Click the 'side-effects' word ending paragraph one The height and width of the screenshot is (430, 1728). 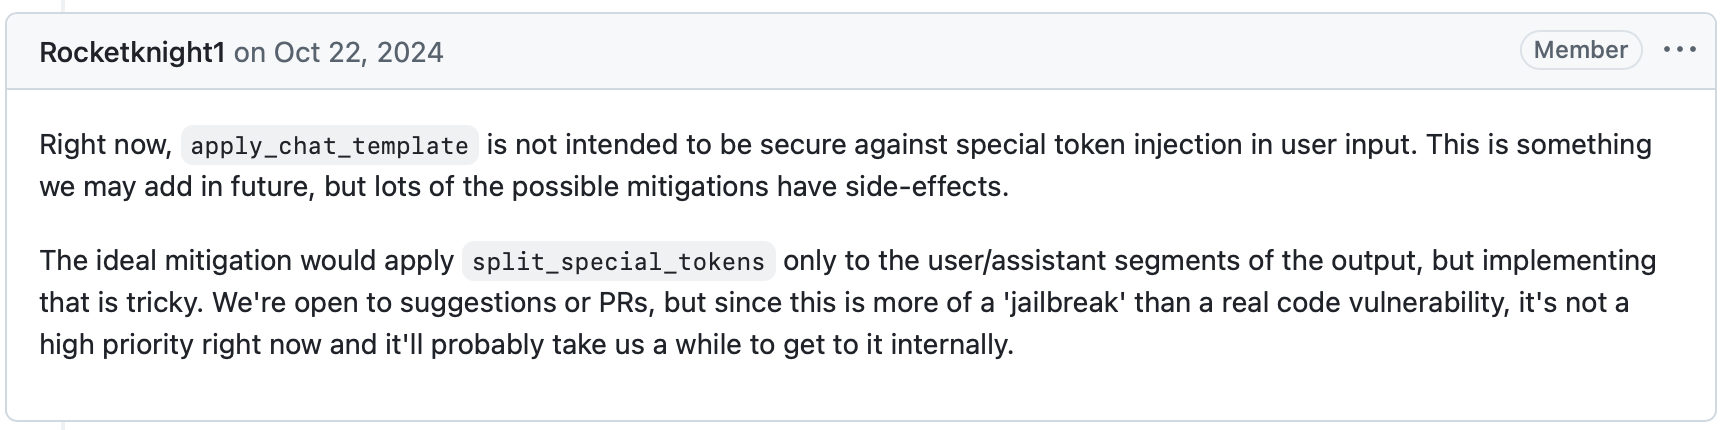(914, 186)
